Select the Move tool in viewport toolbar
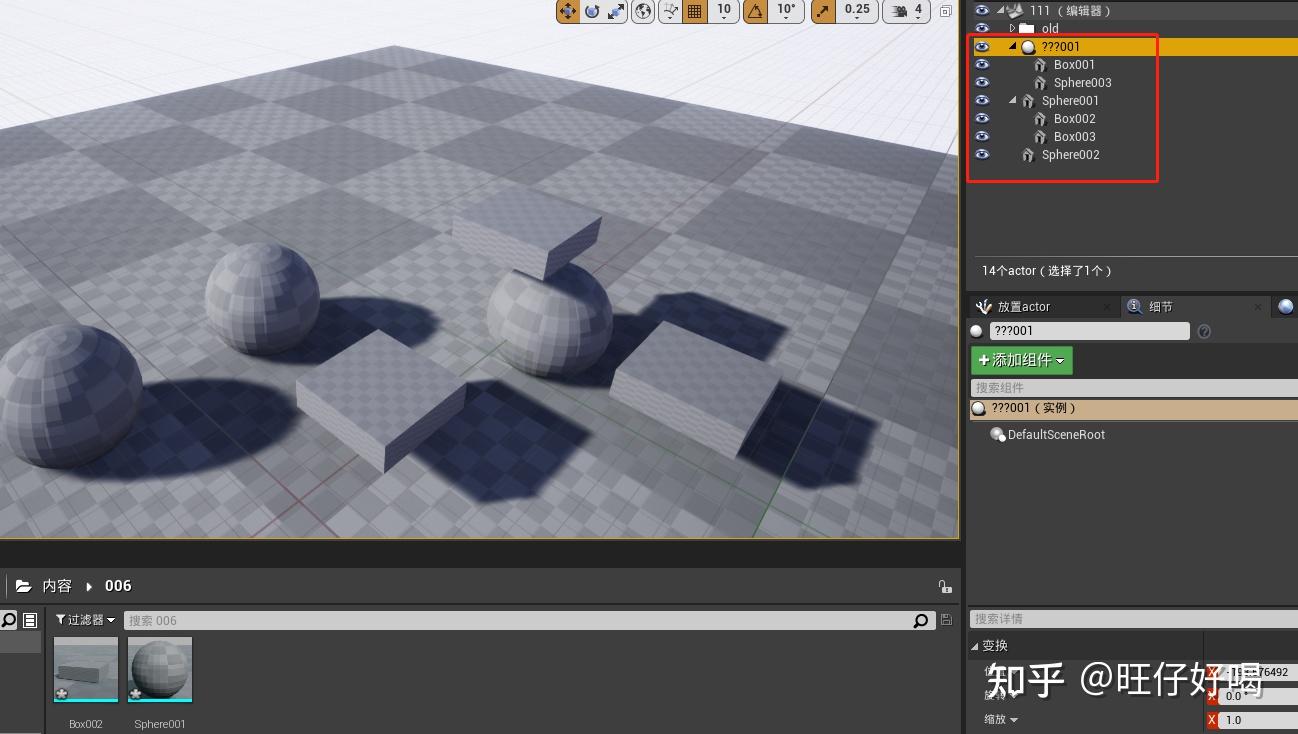This screenshot has width=1298, height=734. [x=568, y=12]
